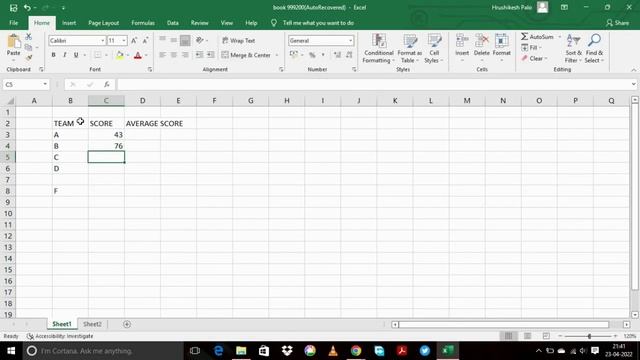The image size is (640, 360).
Task: Add a new sheet with the plus icon
Action: point(127,324)
